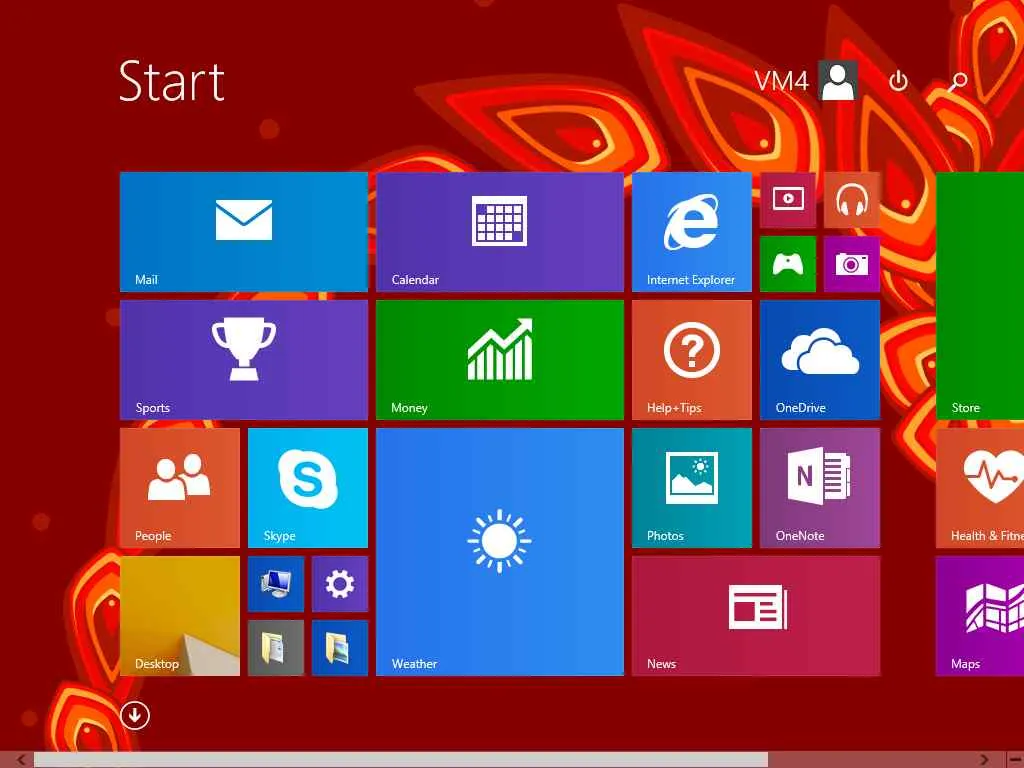Launch Internet Explorer tile
Screen dimensions: 1024x768
(692, 232)
